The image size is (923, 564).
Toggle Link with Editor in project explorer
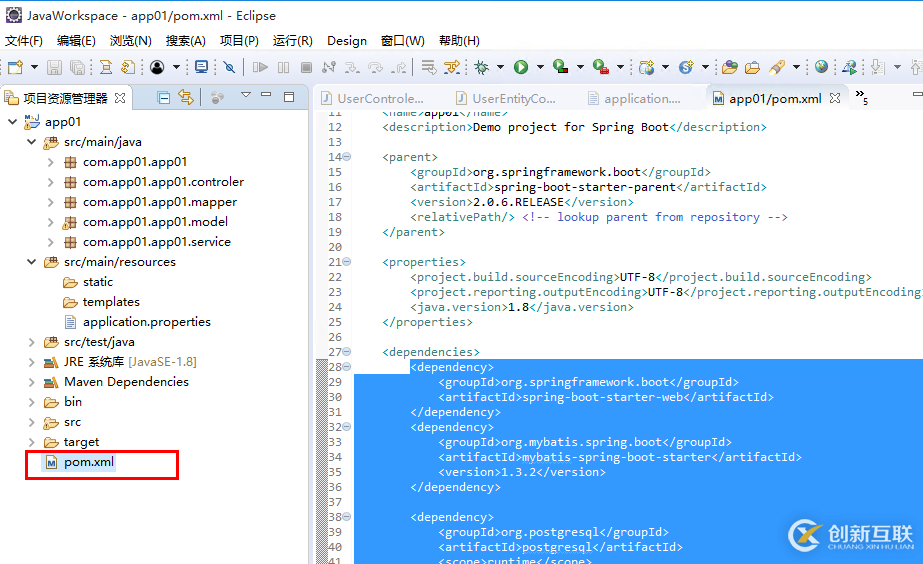pos(186,97)
